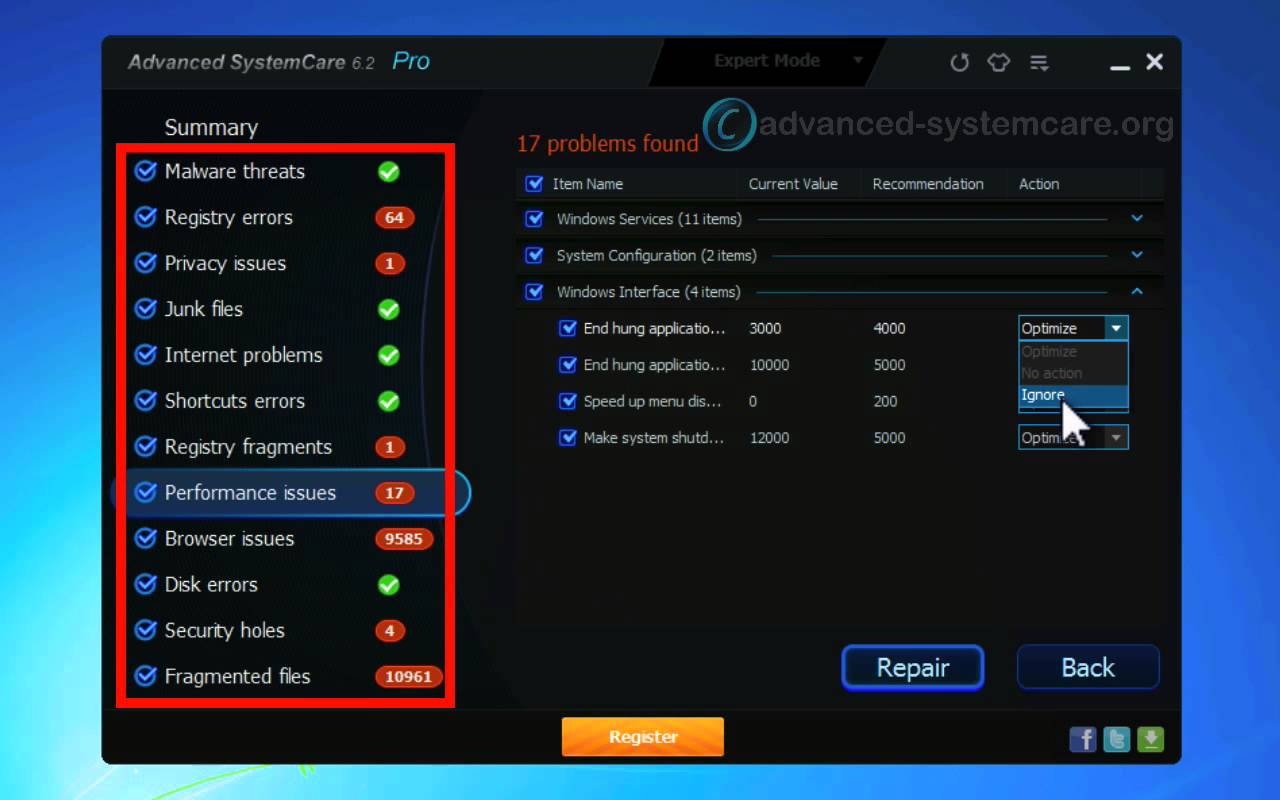Toggle the Windows Services group checkbox

coord(535,219)
